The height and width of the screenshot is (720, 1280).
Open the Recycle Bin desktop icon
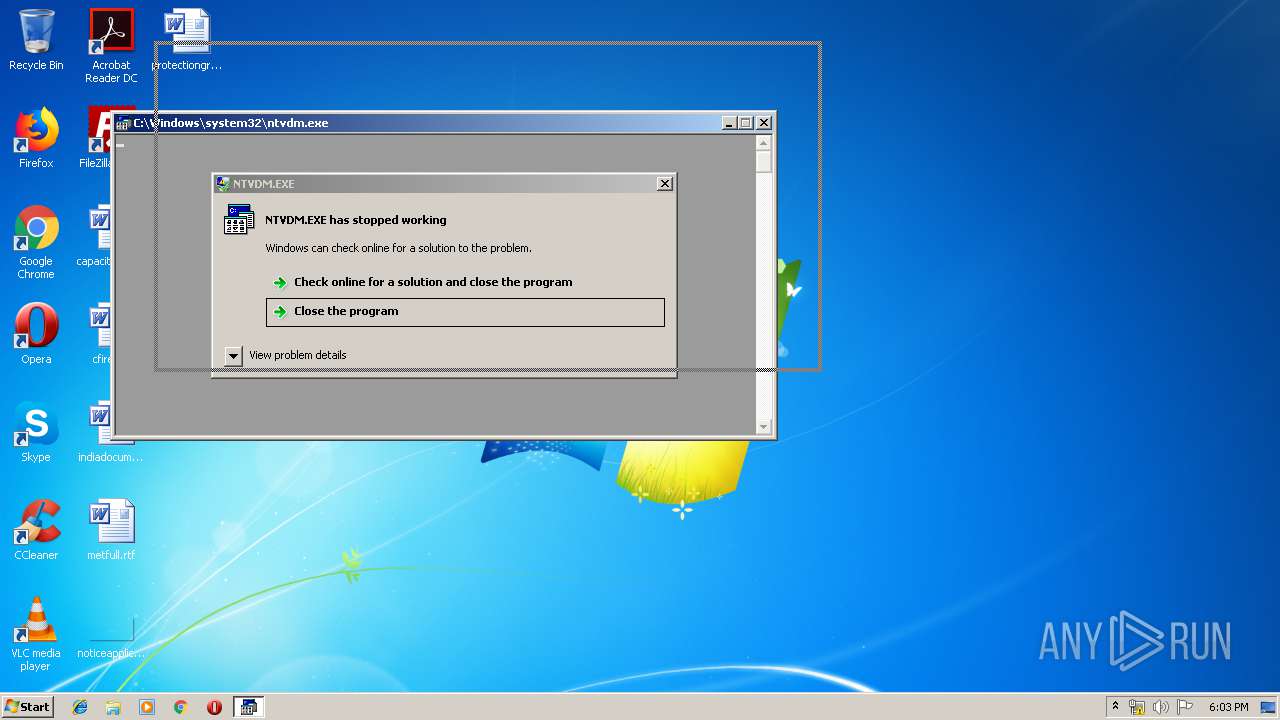point(36,40)
